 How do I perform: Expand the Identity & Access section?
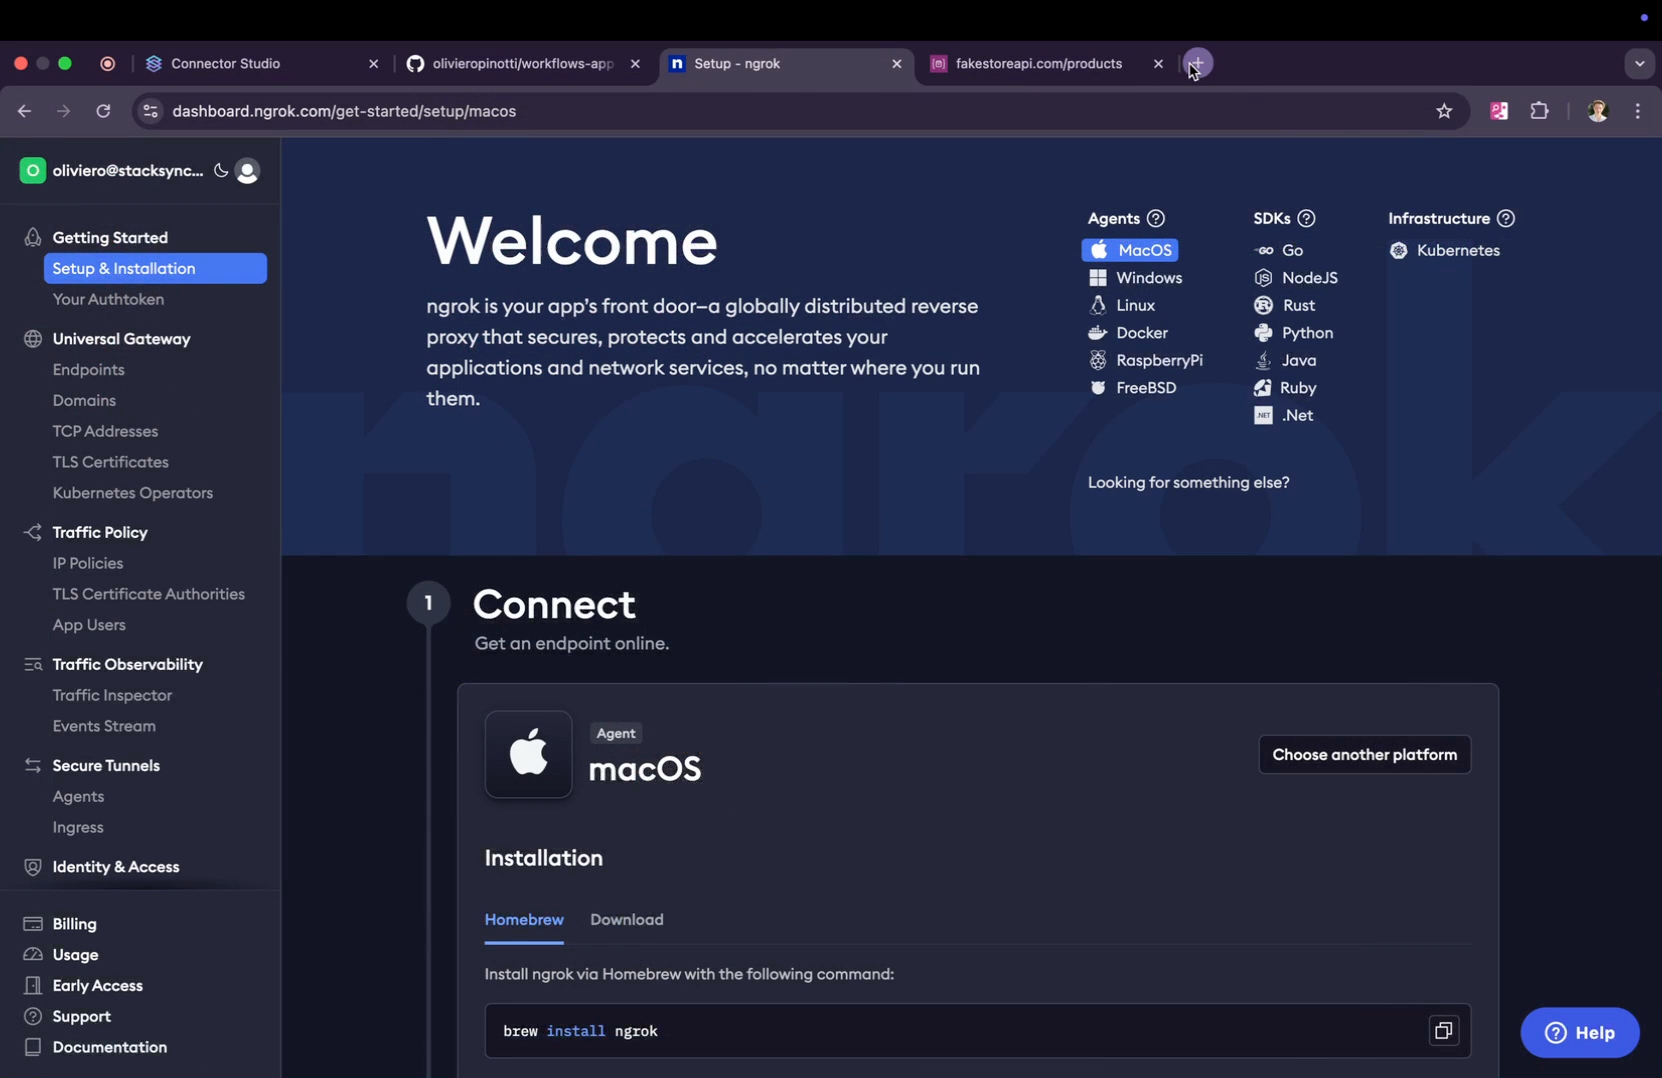click(x=116, y=867)
